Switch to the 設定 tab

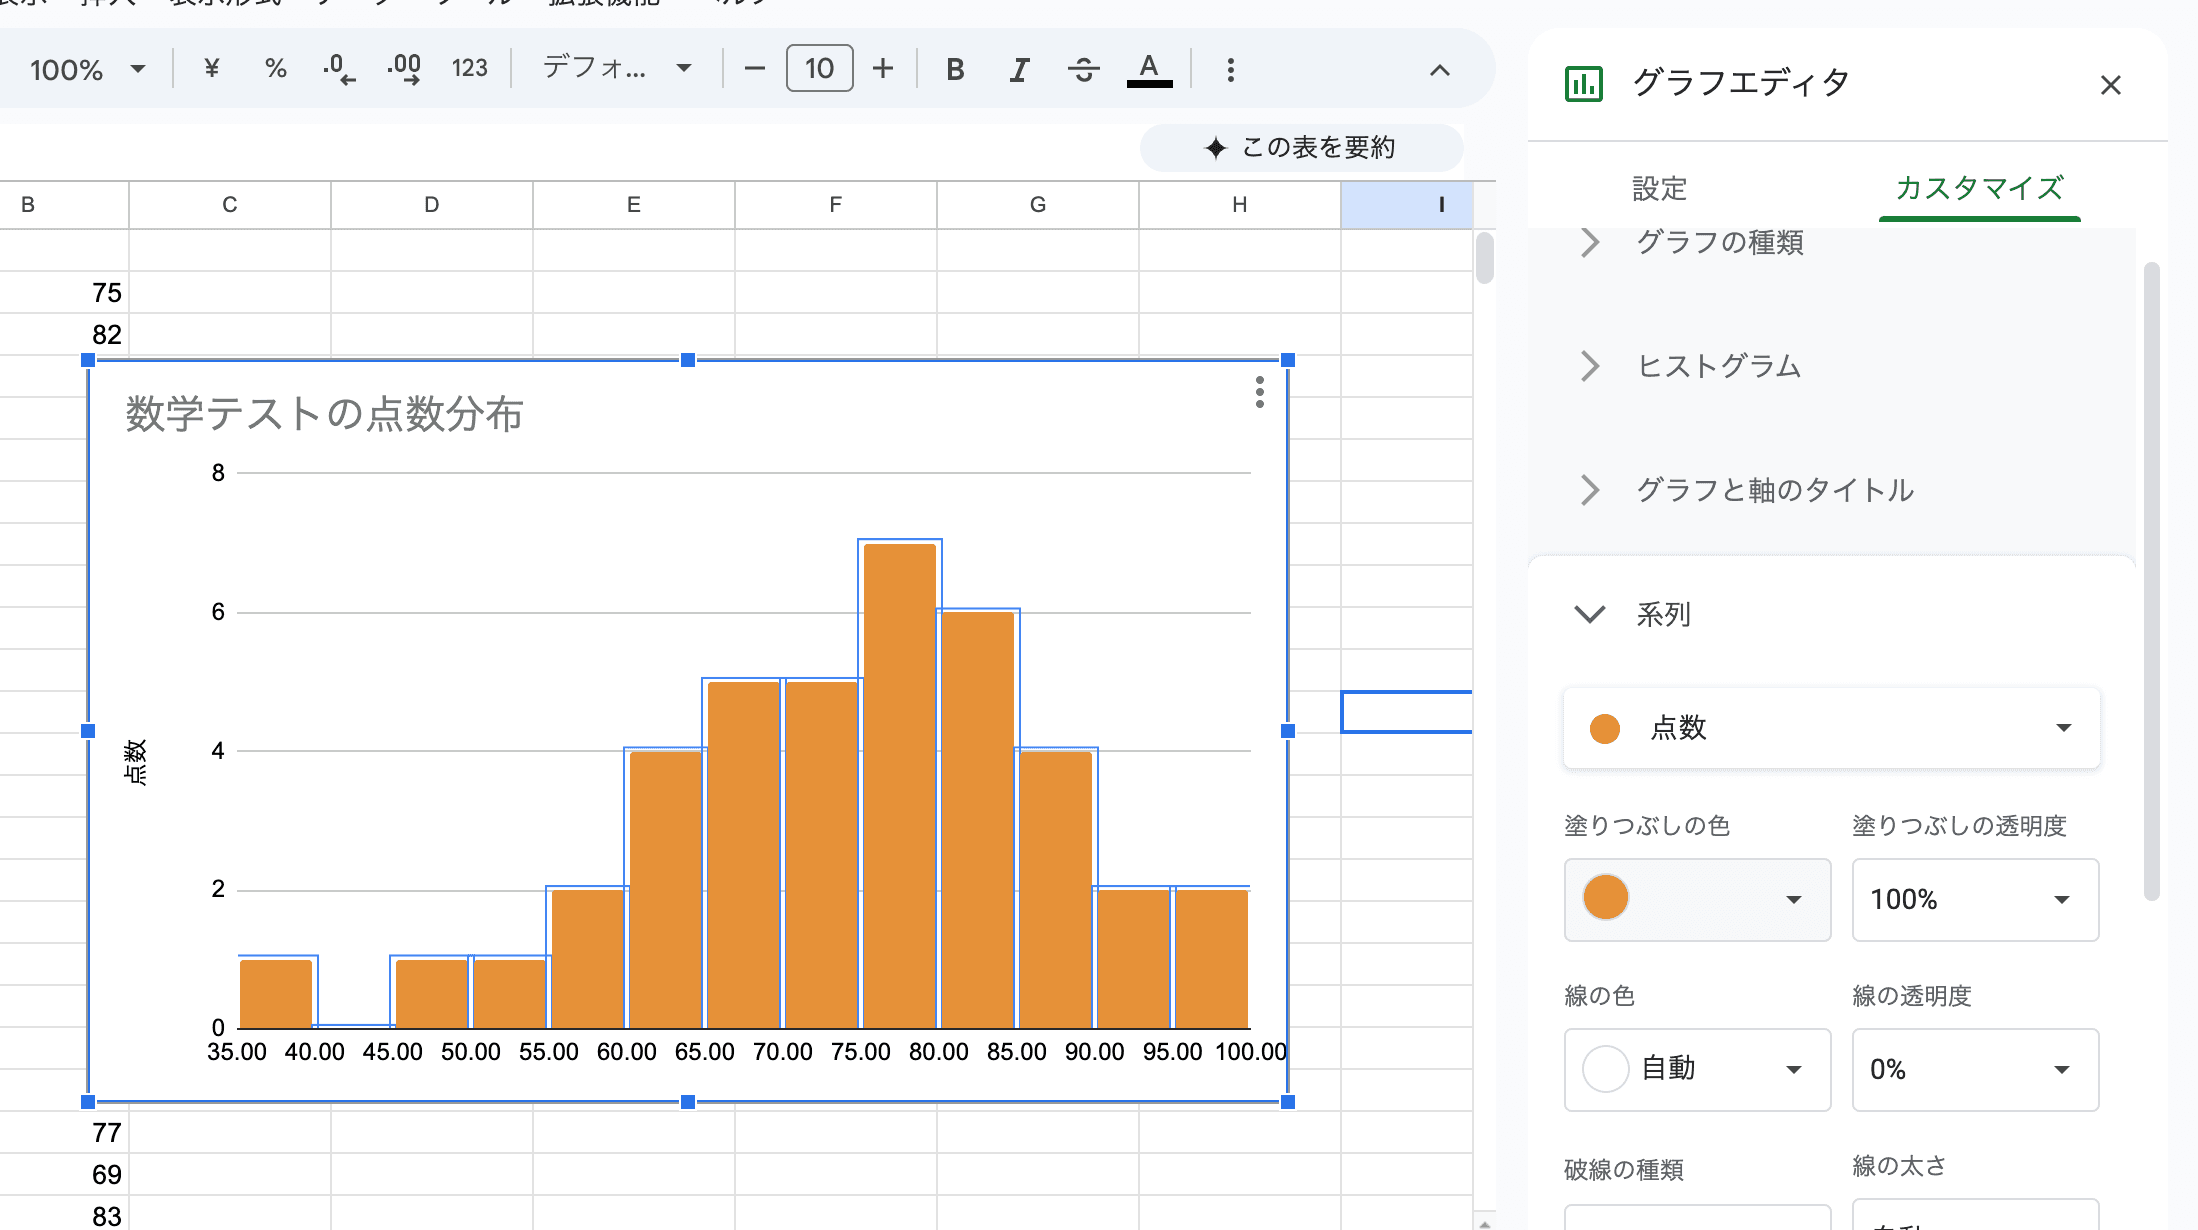1659,188
